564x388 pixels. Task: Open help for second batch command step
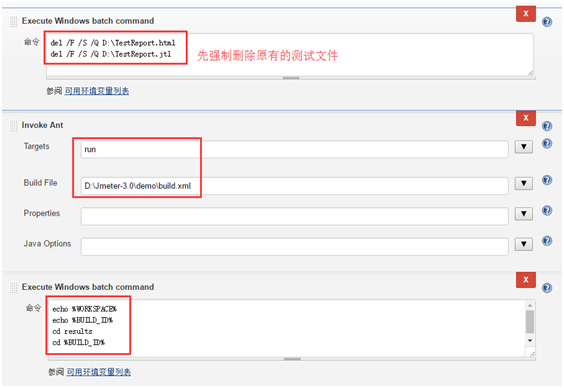[547, 288]
